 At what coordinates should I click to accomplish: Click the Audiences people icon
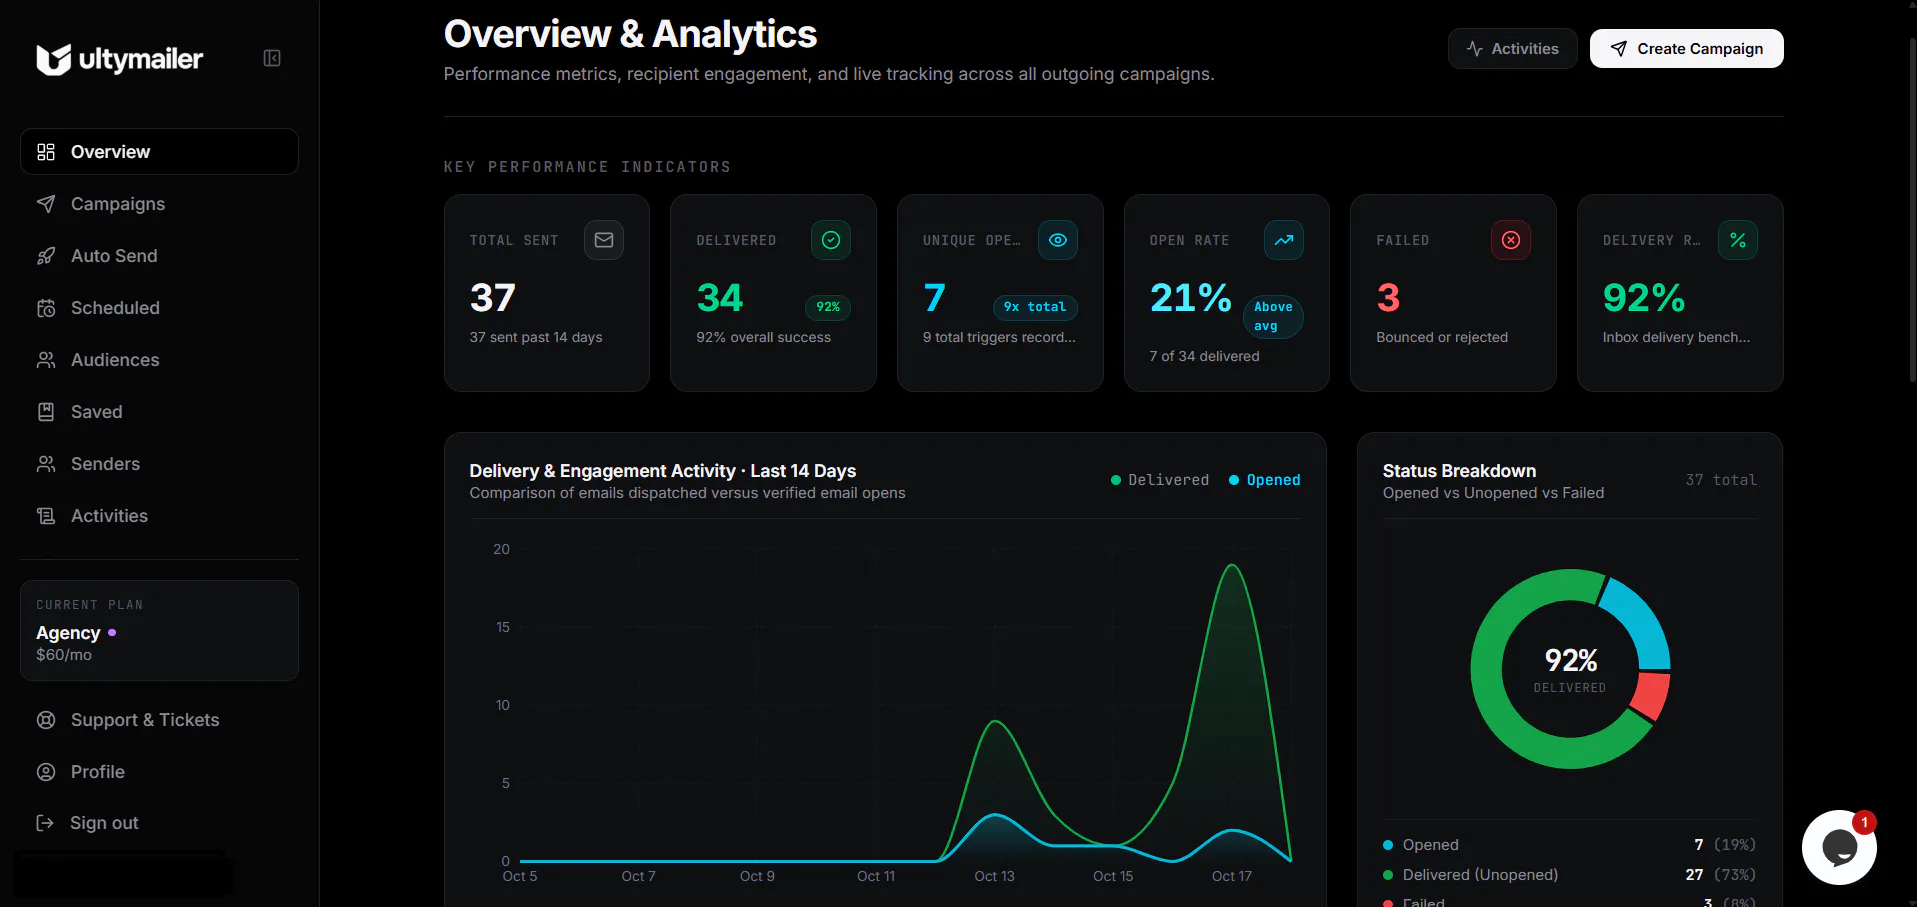point(46,360)
